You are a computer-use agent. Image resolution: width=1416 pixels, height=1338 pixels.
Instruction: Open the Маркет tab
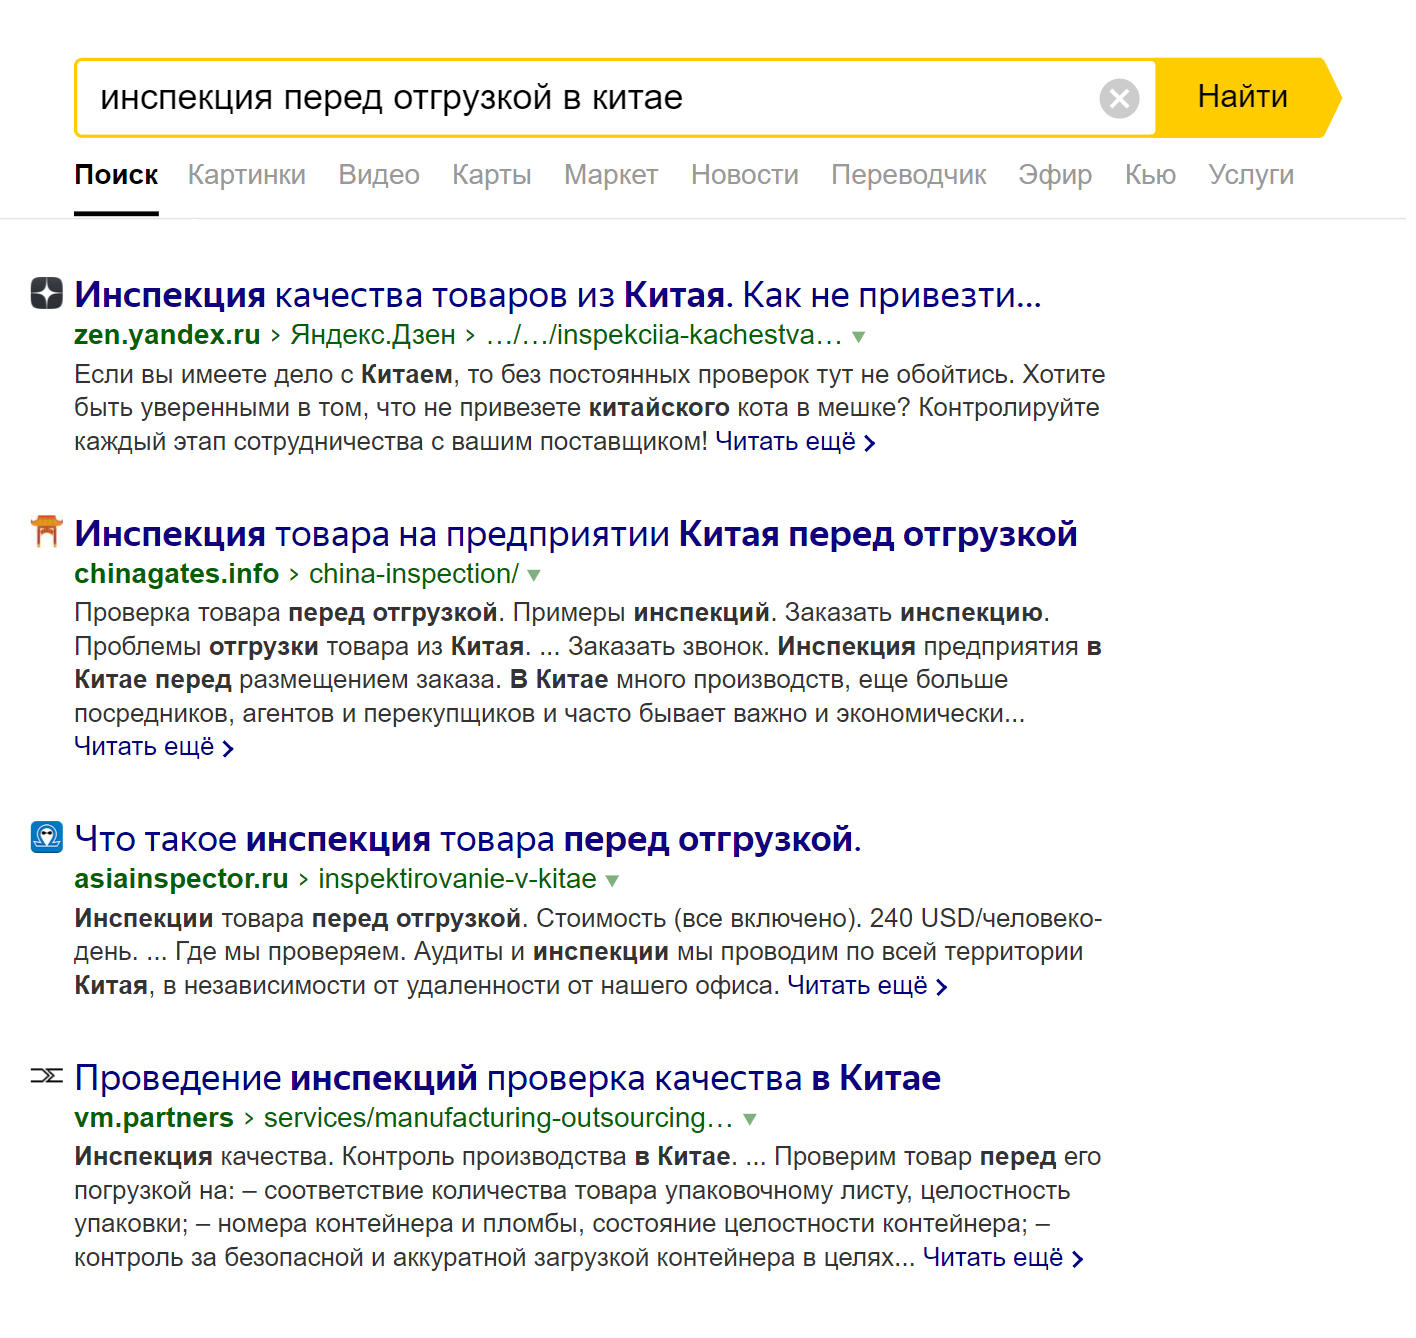point(611,175)
